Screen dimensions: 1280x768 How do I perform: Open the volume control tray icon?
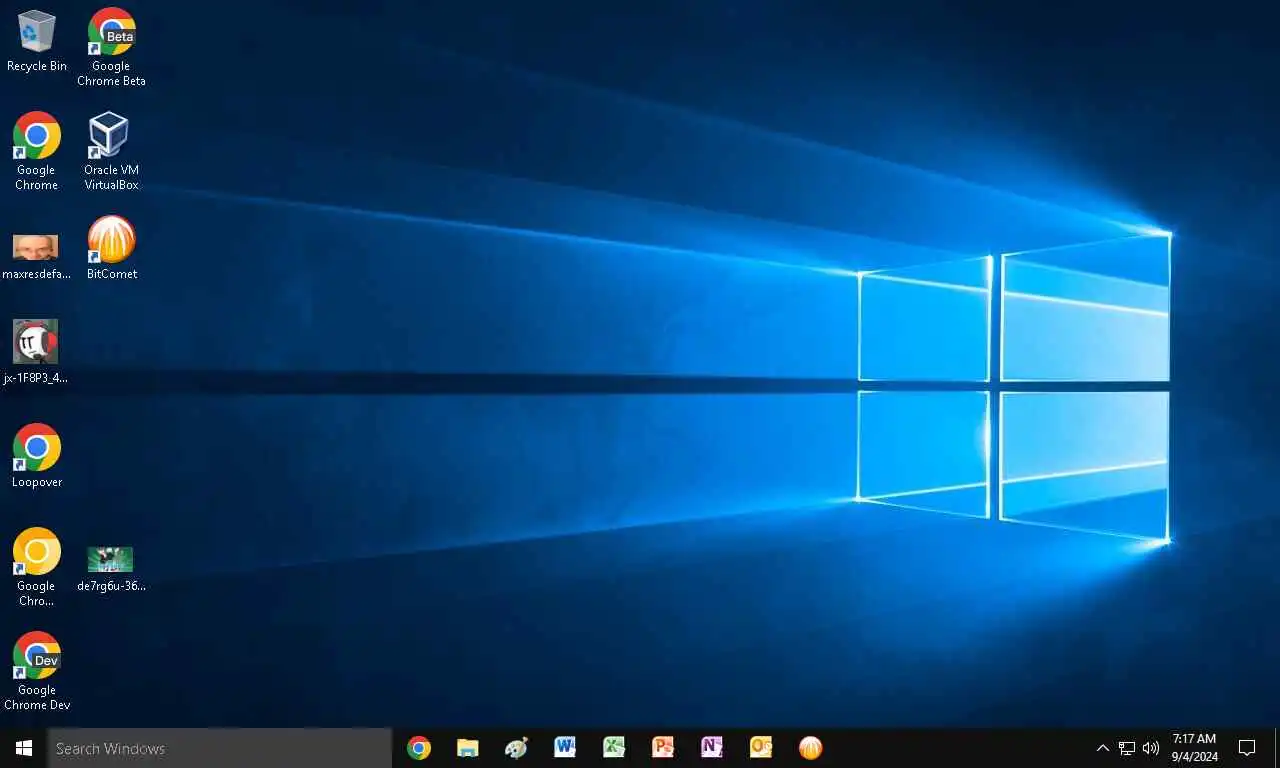[1151, 748]
